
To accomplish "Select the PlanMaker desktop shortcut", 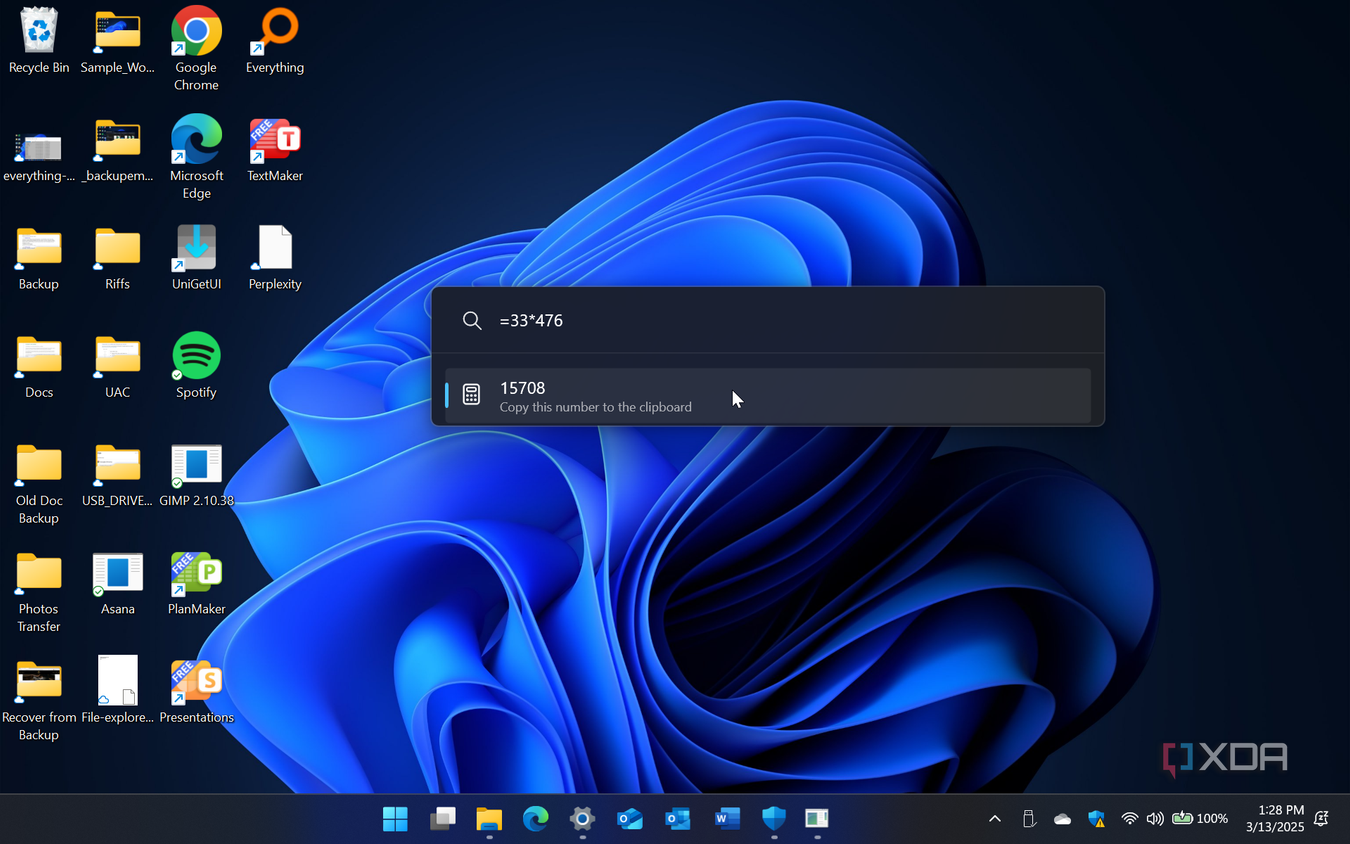I will 196,582.
